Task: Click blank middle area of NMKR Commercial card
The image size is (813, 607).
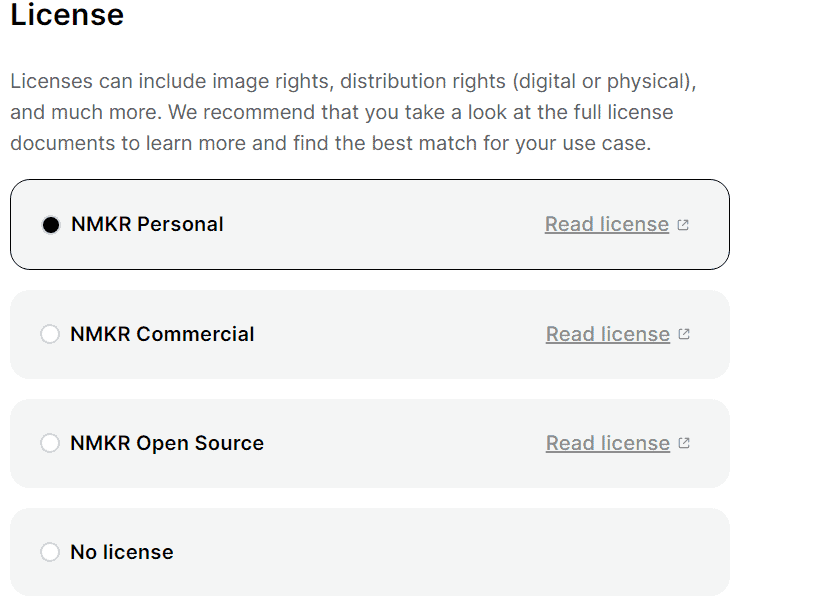Action: pyautogui.click(x=399, y=334)
